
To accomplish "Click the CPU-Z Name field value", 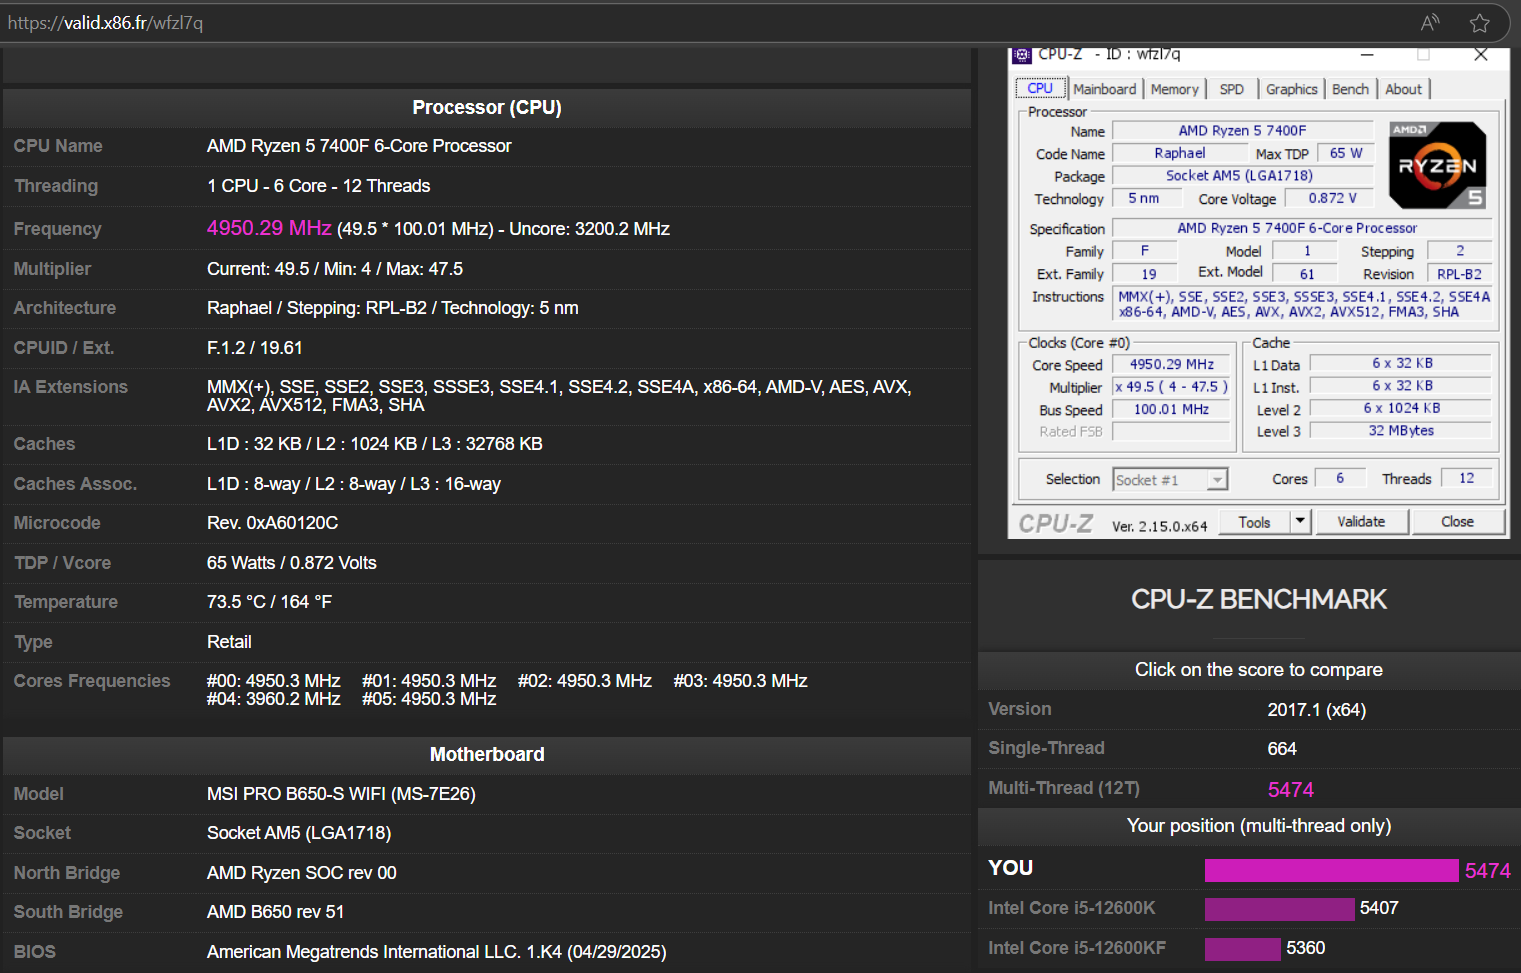I will (1243, 131).
